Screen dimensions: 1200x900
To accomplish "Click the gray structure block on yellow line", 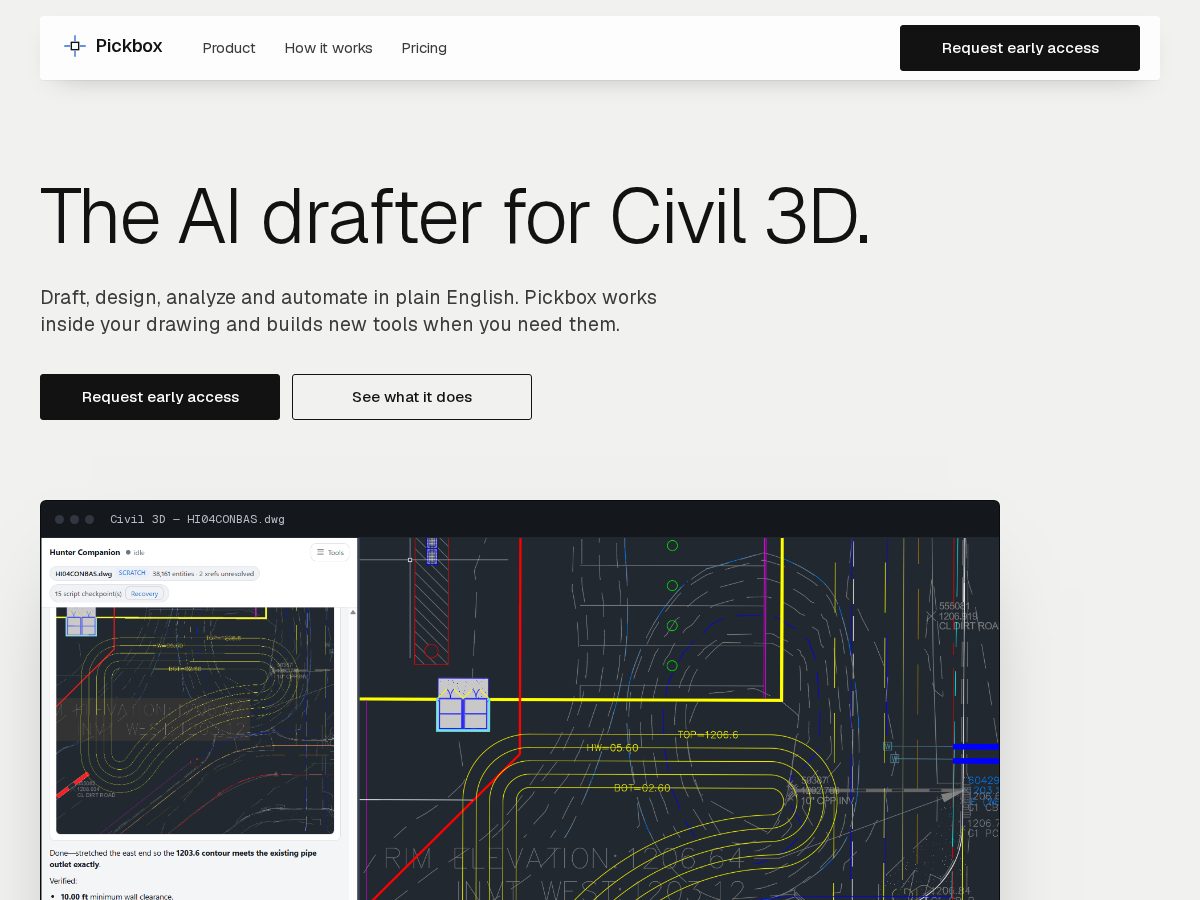I will (x=463, y=704).
